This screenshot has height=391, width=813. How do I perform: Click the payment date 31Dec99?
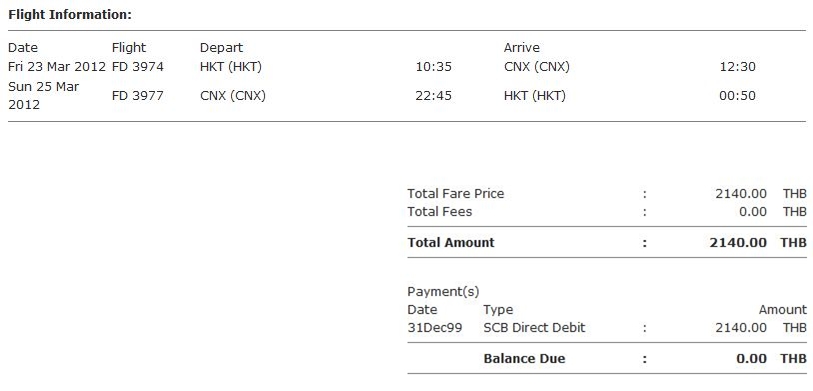pos(434,328)
